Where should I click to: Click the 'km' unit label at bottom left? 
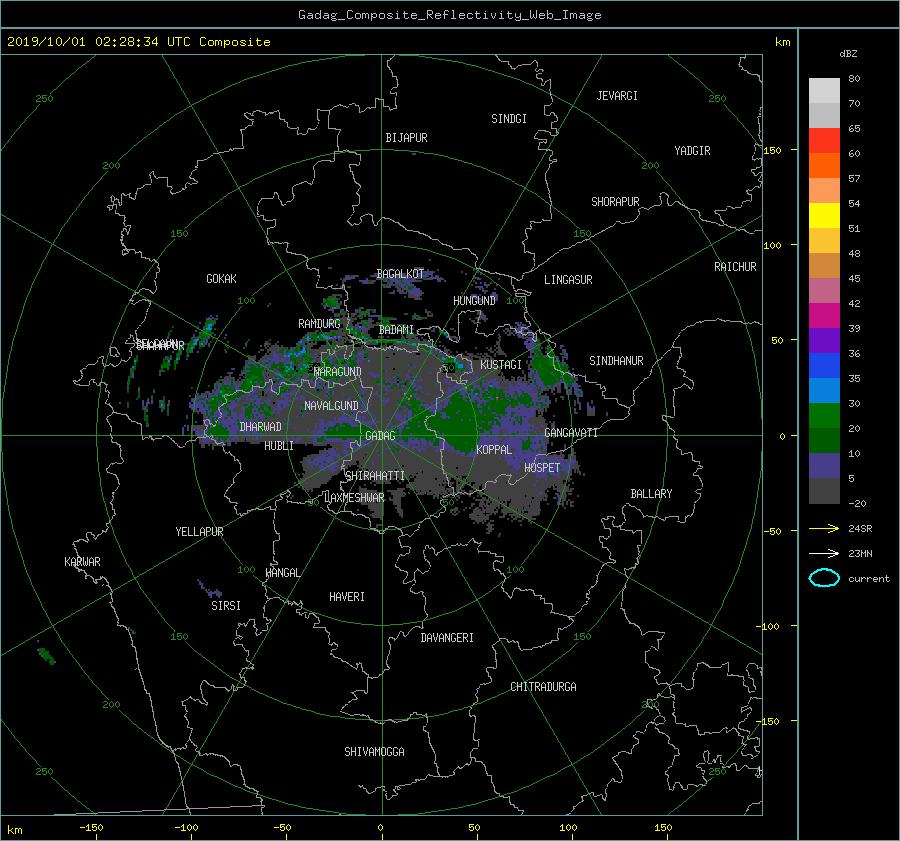coord(14,830)
